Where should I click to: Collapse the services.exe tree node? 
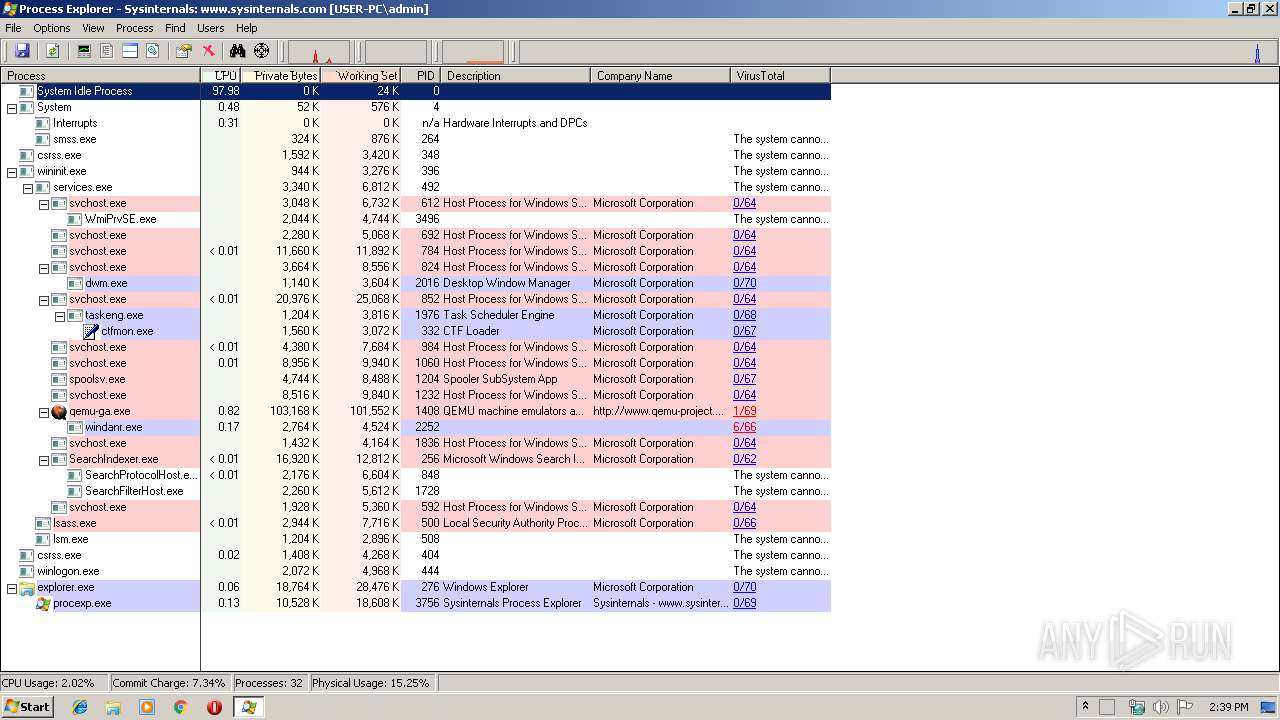[x=28, y=187]
